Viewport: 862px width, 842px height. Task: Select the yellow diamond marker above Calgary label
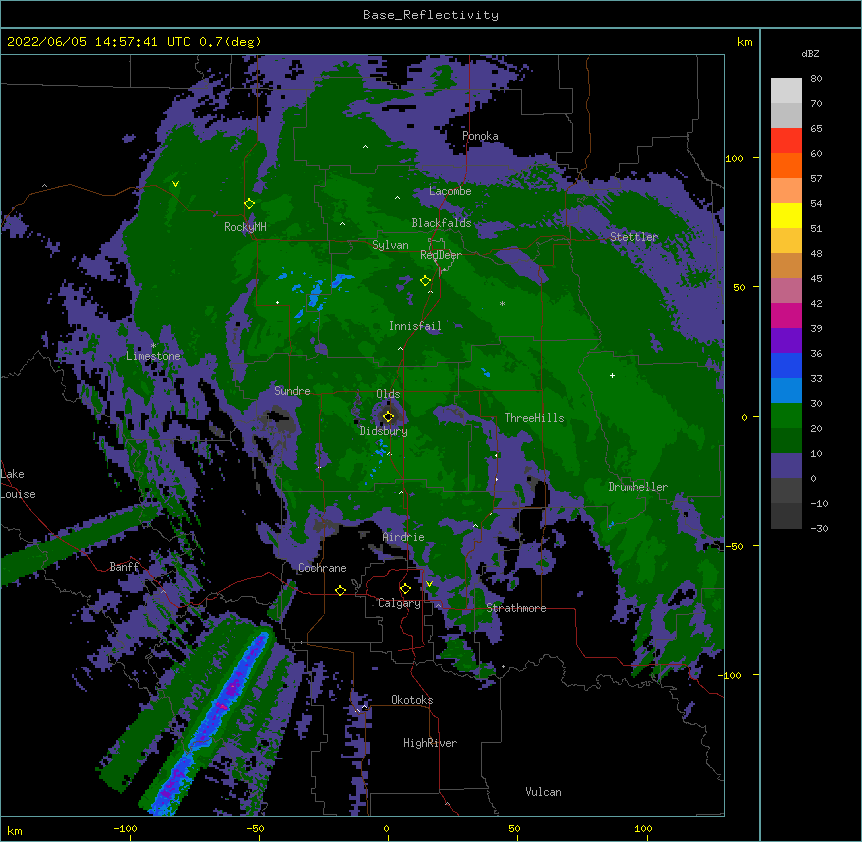click(x=405, y=589)
